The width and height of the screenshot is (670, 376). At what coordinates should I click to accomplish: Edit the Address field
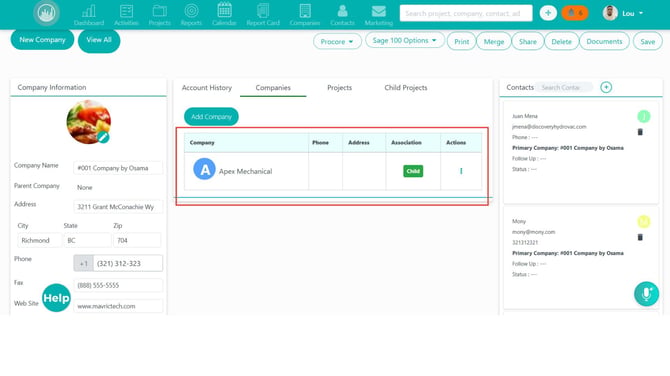tap(118, 207)
